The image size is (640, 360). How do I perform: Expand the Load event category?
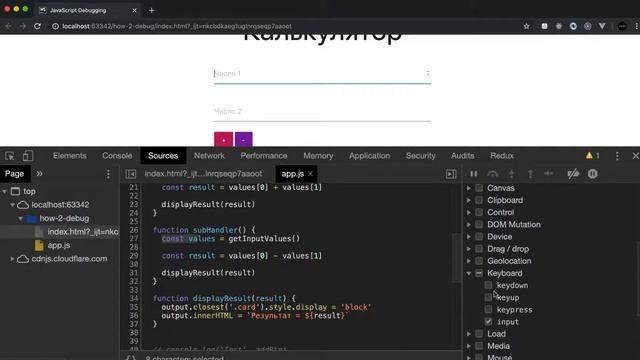click(469, 334)
